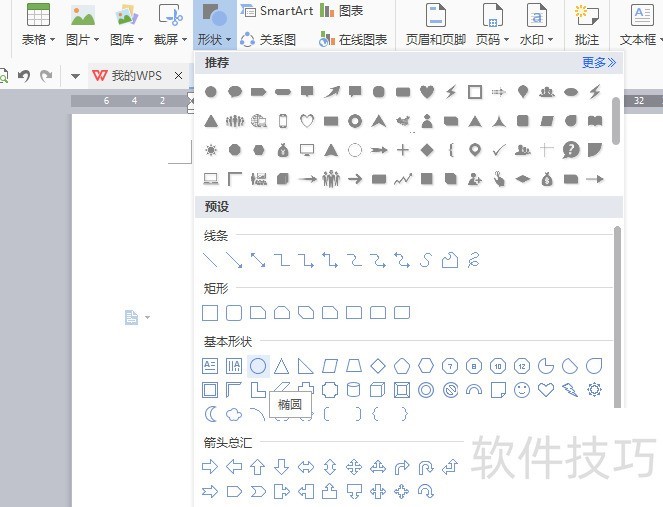Choose the double-arrow line in 线条

click(x=258, y=260)
